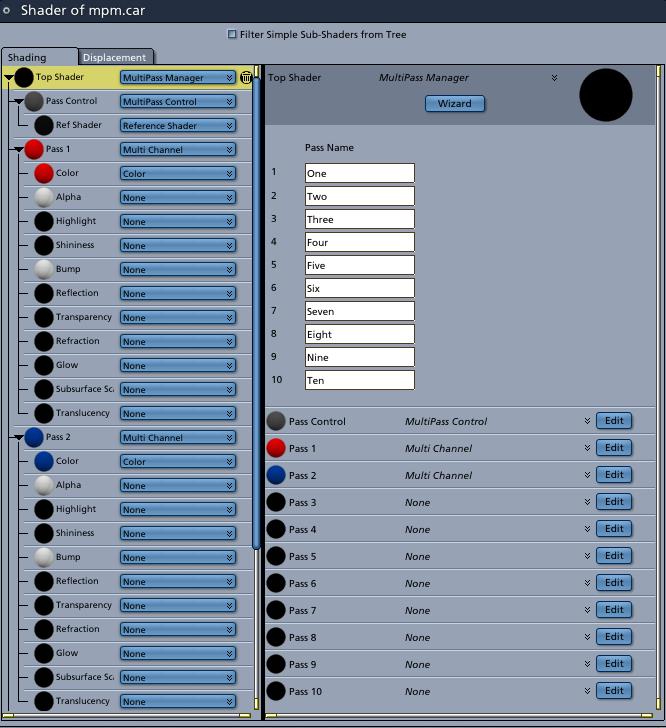Click the large black preview sphere at top right
The width and height of the screenshot is (666, 728).
tap(606, 95)
